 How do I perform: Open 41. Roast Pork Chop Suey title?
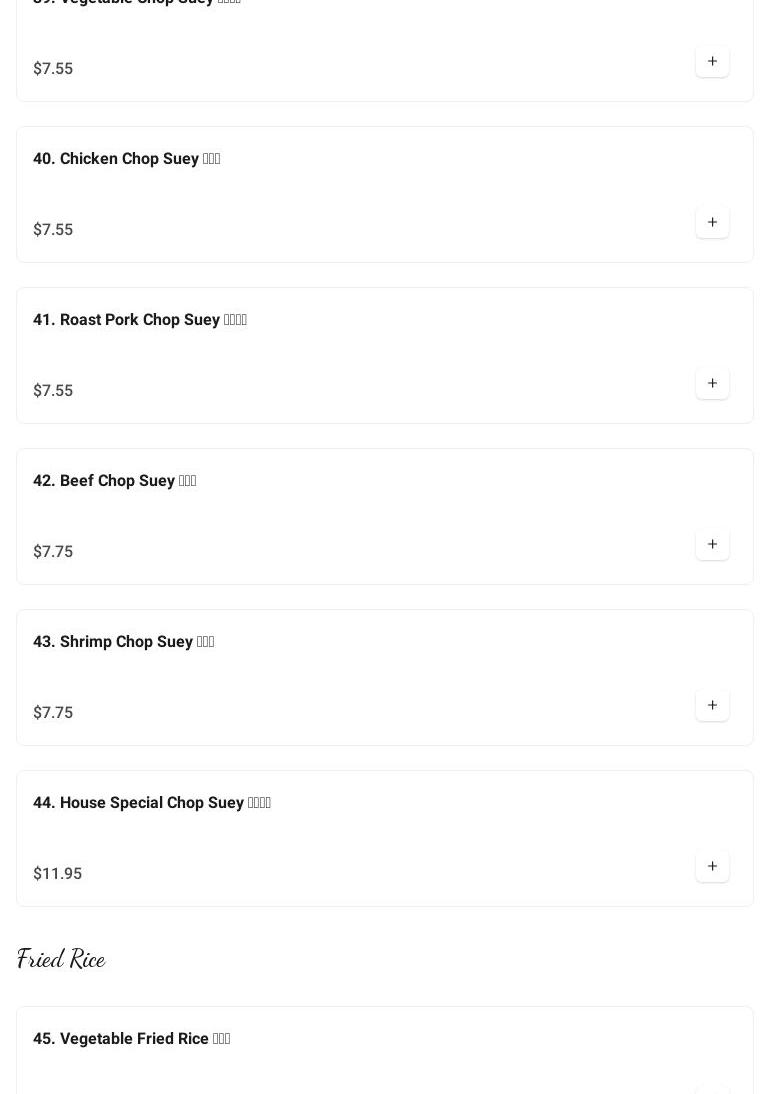[139, 320]
